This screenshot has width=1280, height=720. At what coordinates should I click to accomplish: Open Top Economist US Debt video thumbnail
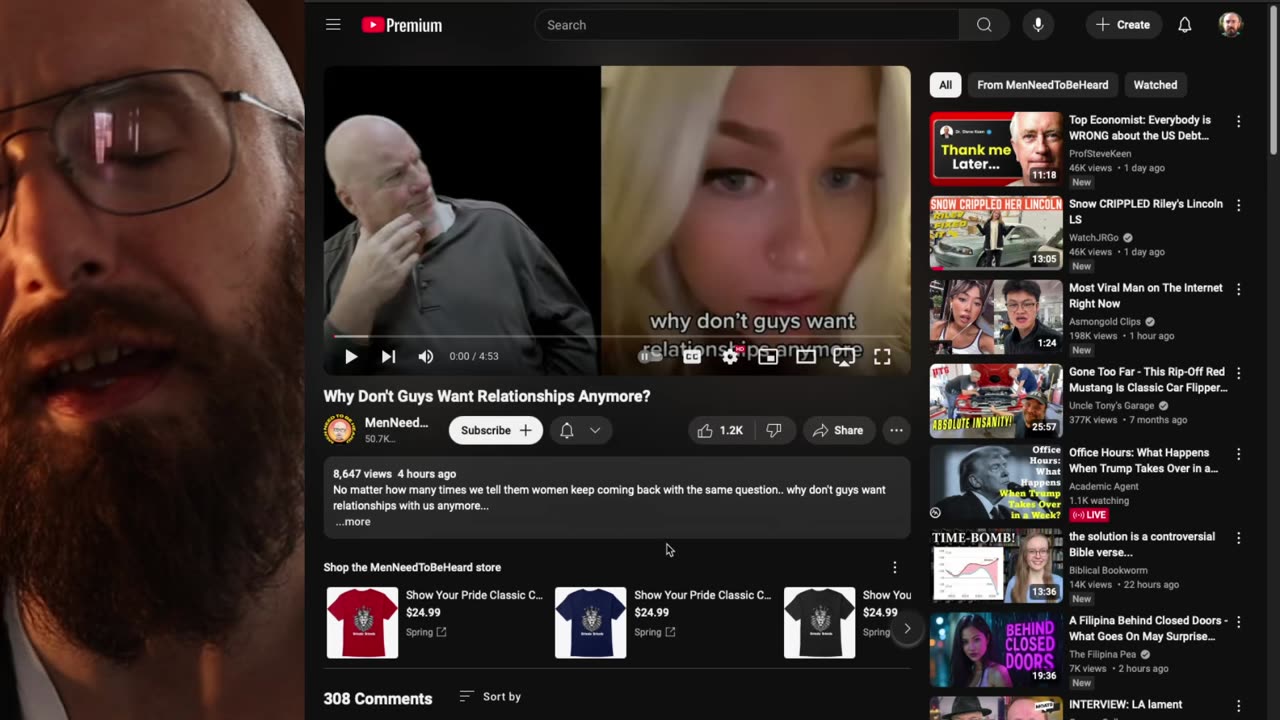(x=996, y=149)
